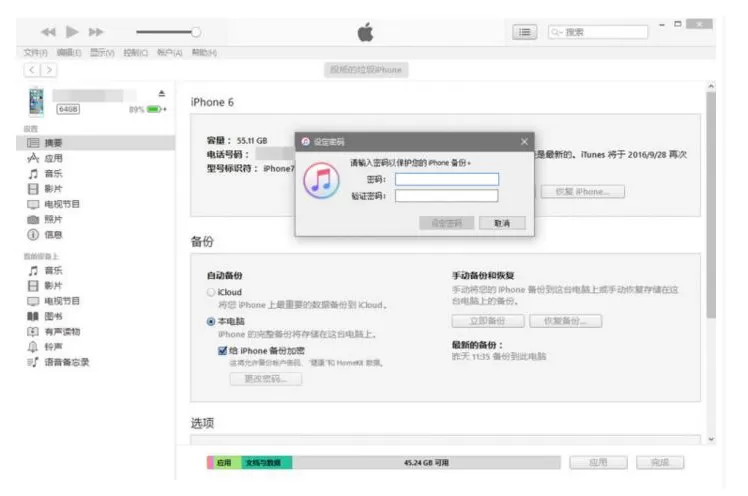The image size is (748, 496).
Task: Open 音乐 icon under the settings section
Action: [33, 174]
